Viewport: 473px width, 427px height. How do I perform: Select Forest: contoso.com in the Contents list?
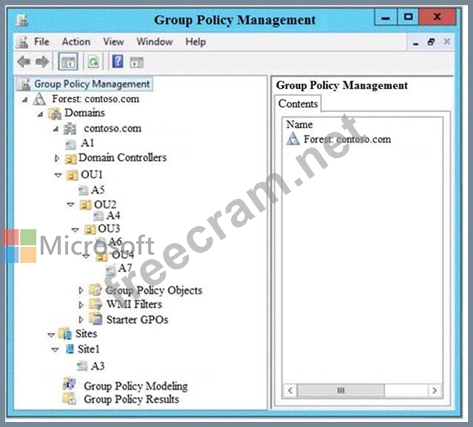pos(347,139)
